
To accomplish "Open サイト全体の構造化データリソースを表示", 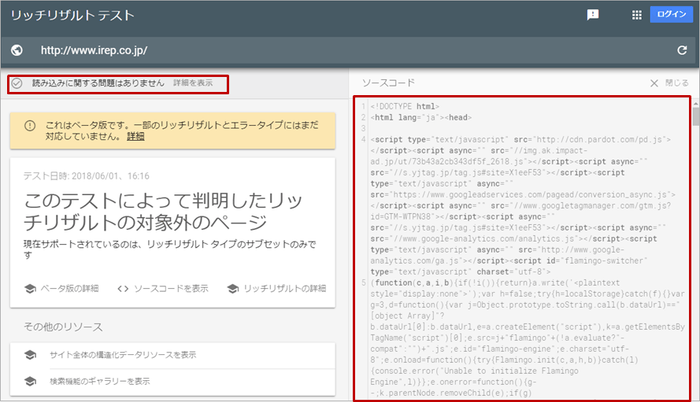I will click(x=122, y=354).
